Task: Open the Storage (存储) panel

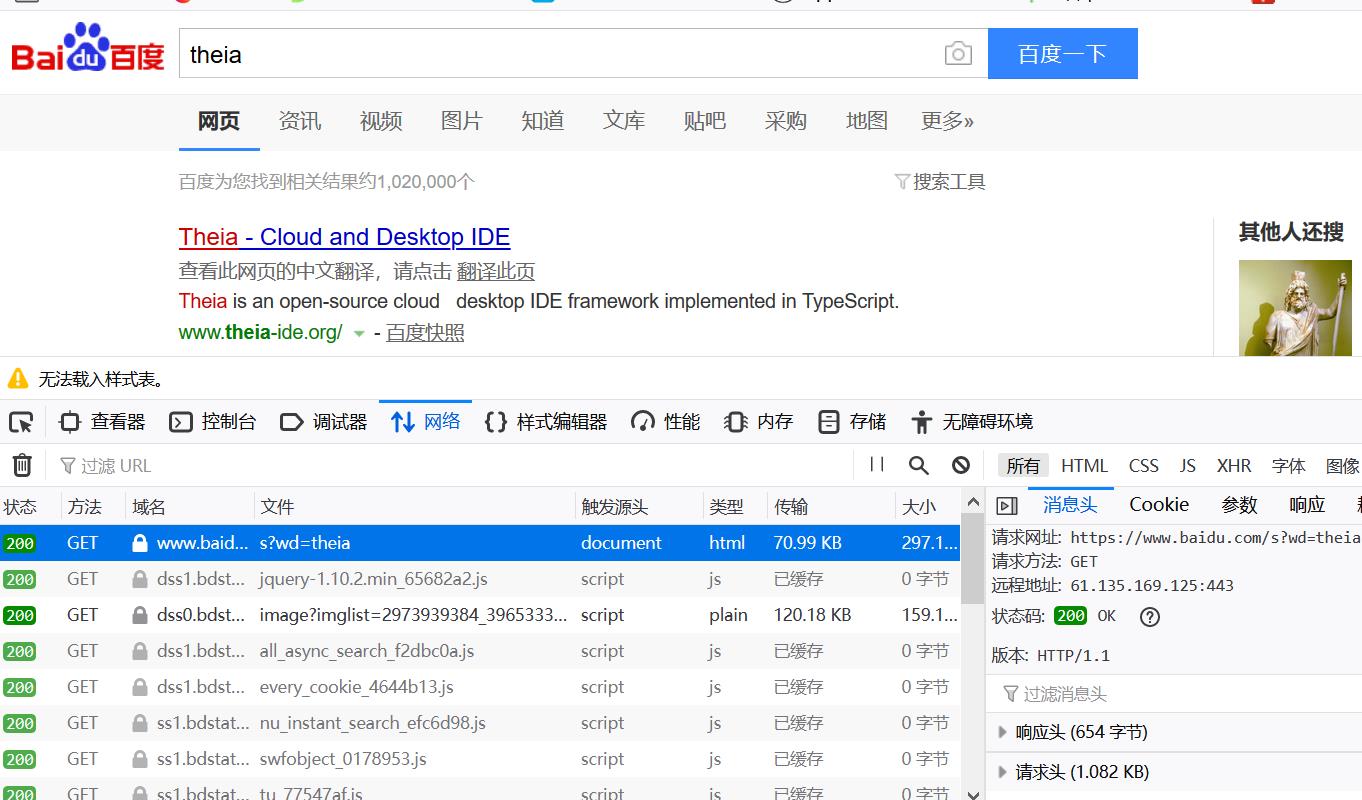Action: [x=852, y=422]
